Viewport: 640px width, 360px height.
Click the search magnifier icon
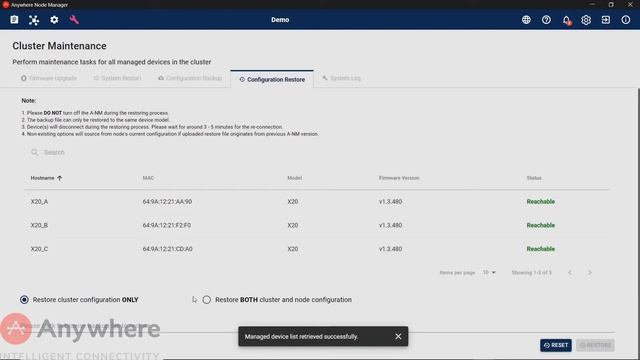(35, 152)
